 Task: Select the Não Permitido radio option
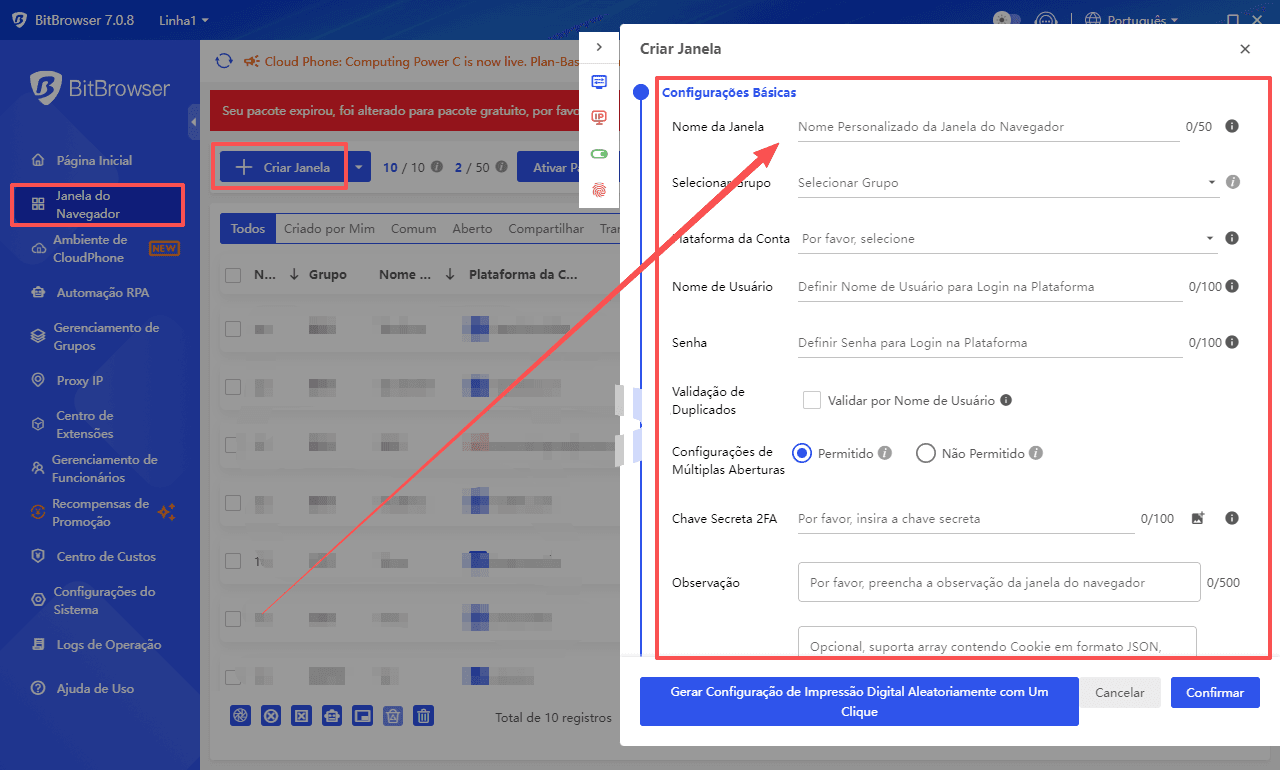coord(925,453)
